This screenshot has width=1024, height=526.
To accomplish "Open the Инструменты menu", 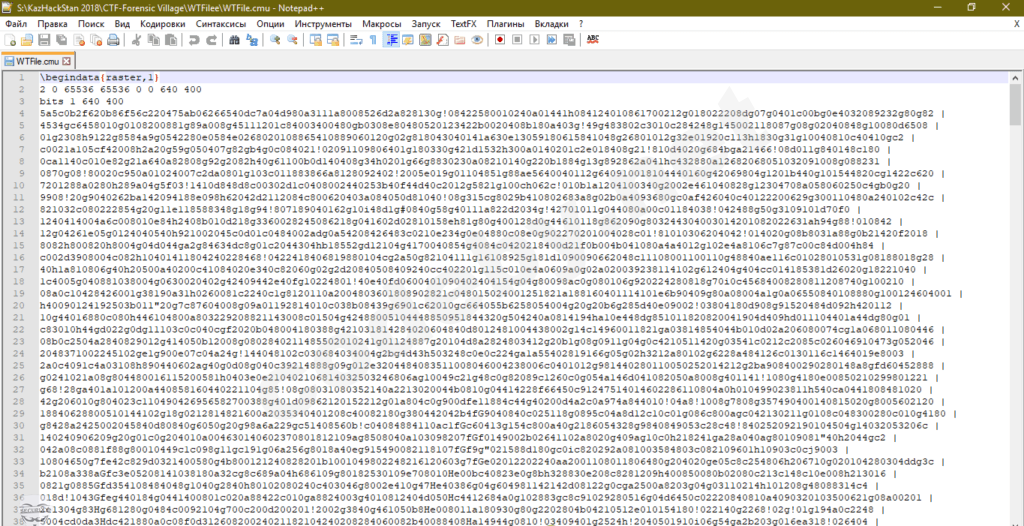I will 323,24.
